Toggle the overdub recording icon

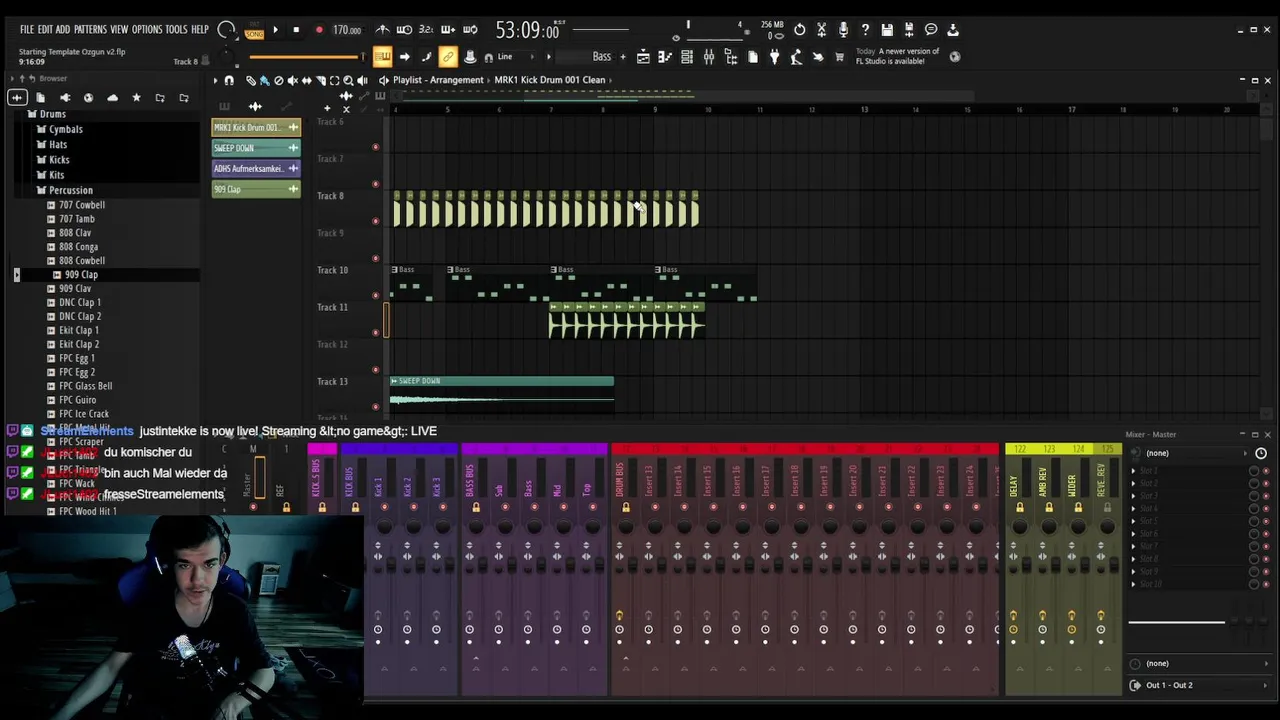(448, 30)
